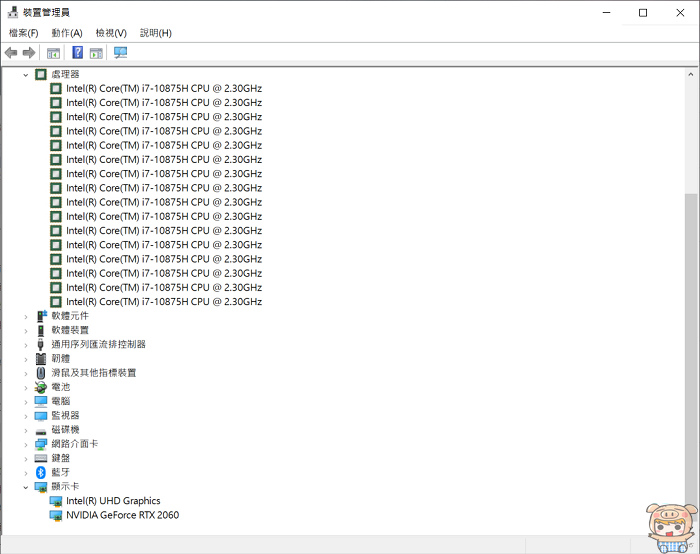Open the 檔案(F) menu
Image resolution: width=700 pixels, height=554 pixels.
coord(24,33)
